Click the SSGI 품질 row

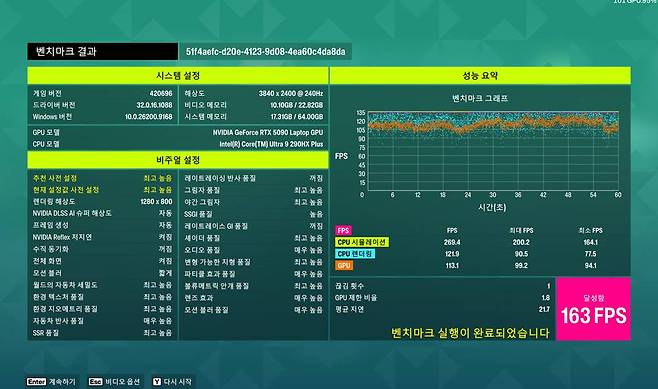[x=253, y=214]
